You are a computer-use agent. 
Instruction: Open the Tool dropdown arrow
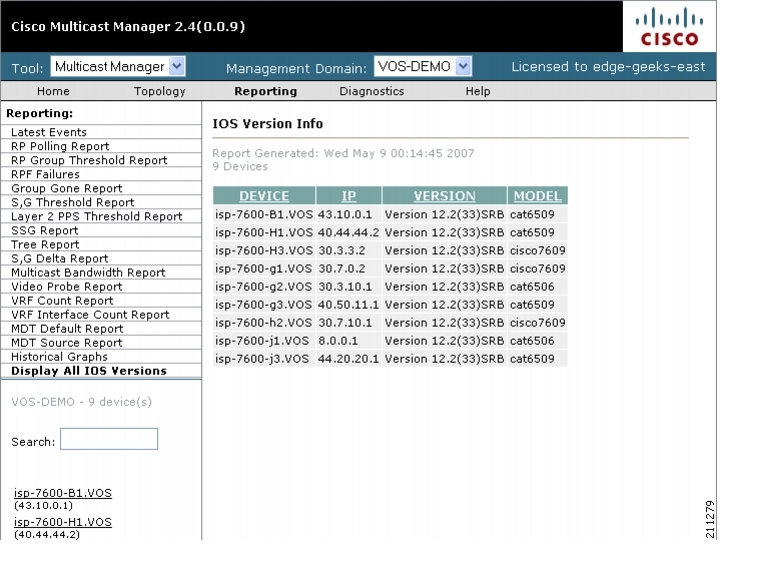click(177, 66)
